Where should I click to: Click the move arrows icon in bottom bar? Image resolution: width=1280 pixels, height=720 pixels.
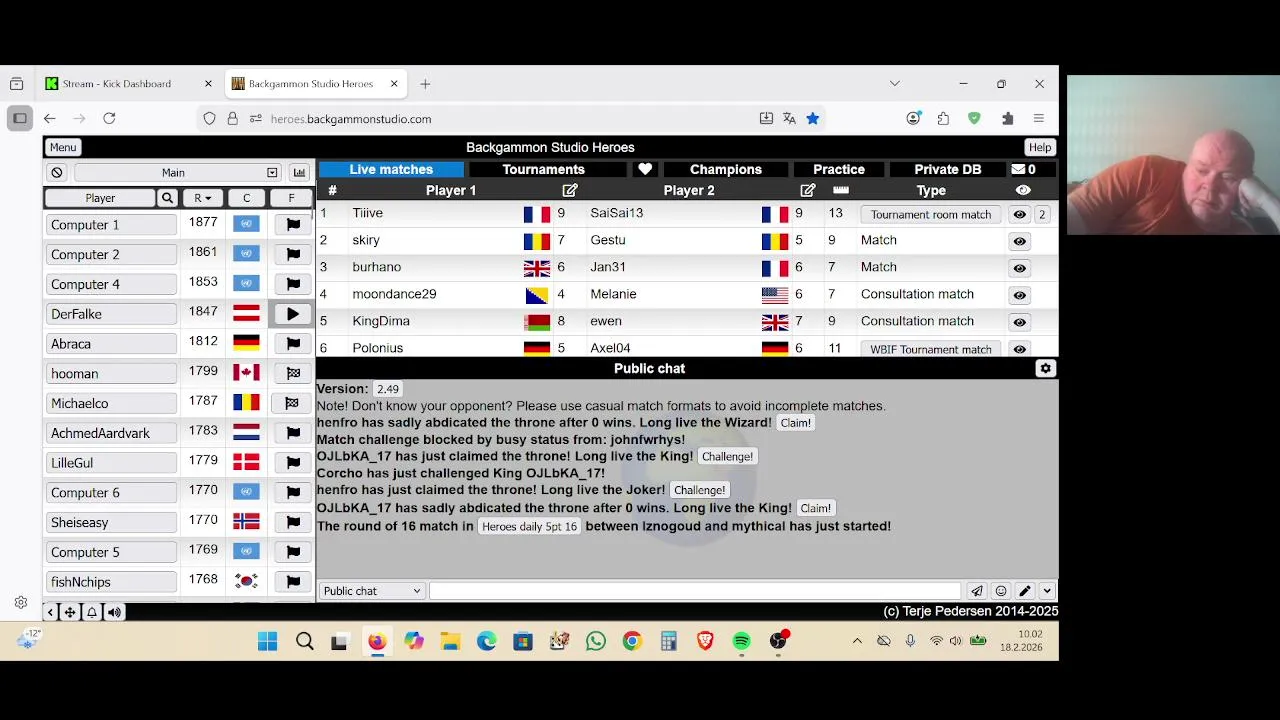[x=70, y=612]
